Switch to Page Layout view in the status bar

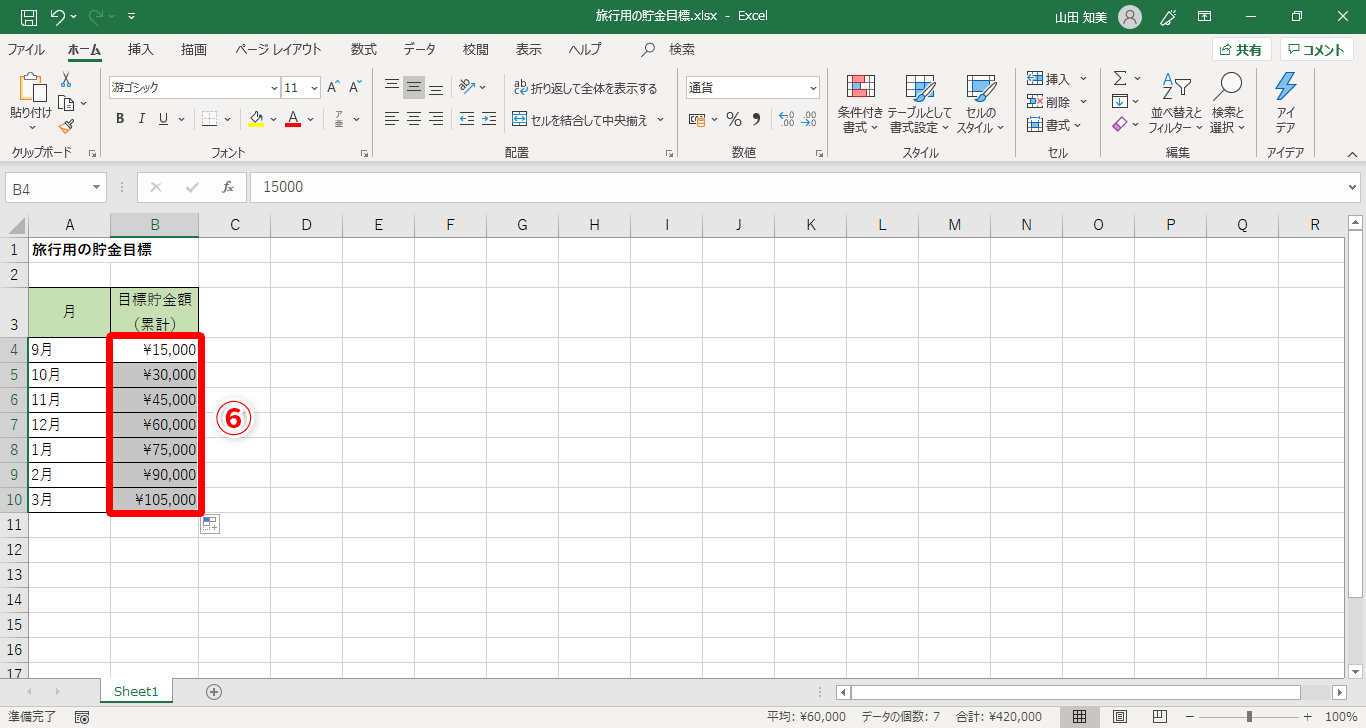point(1120,717)
